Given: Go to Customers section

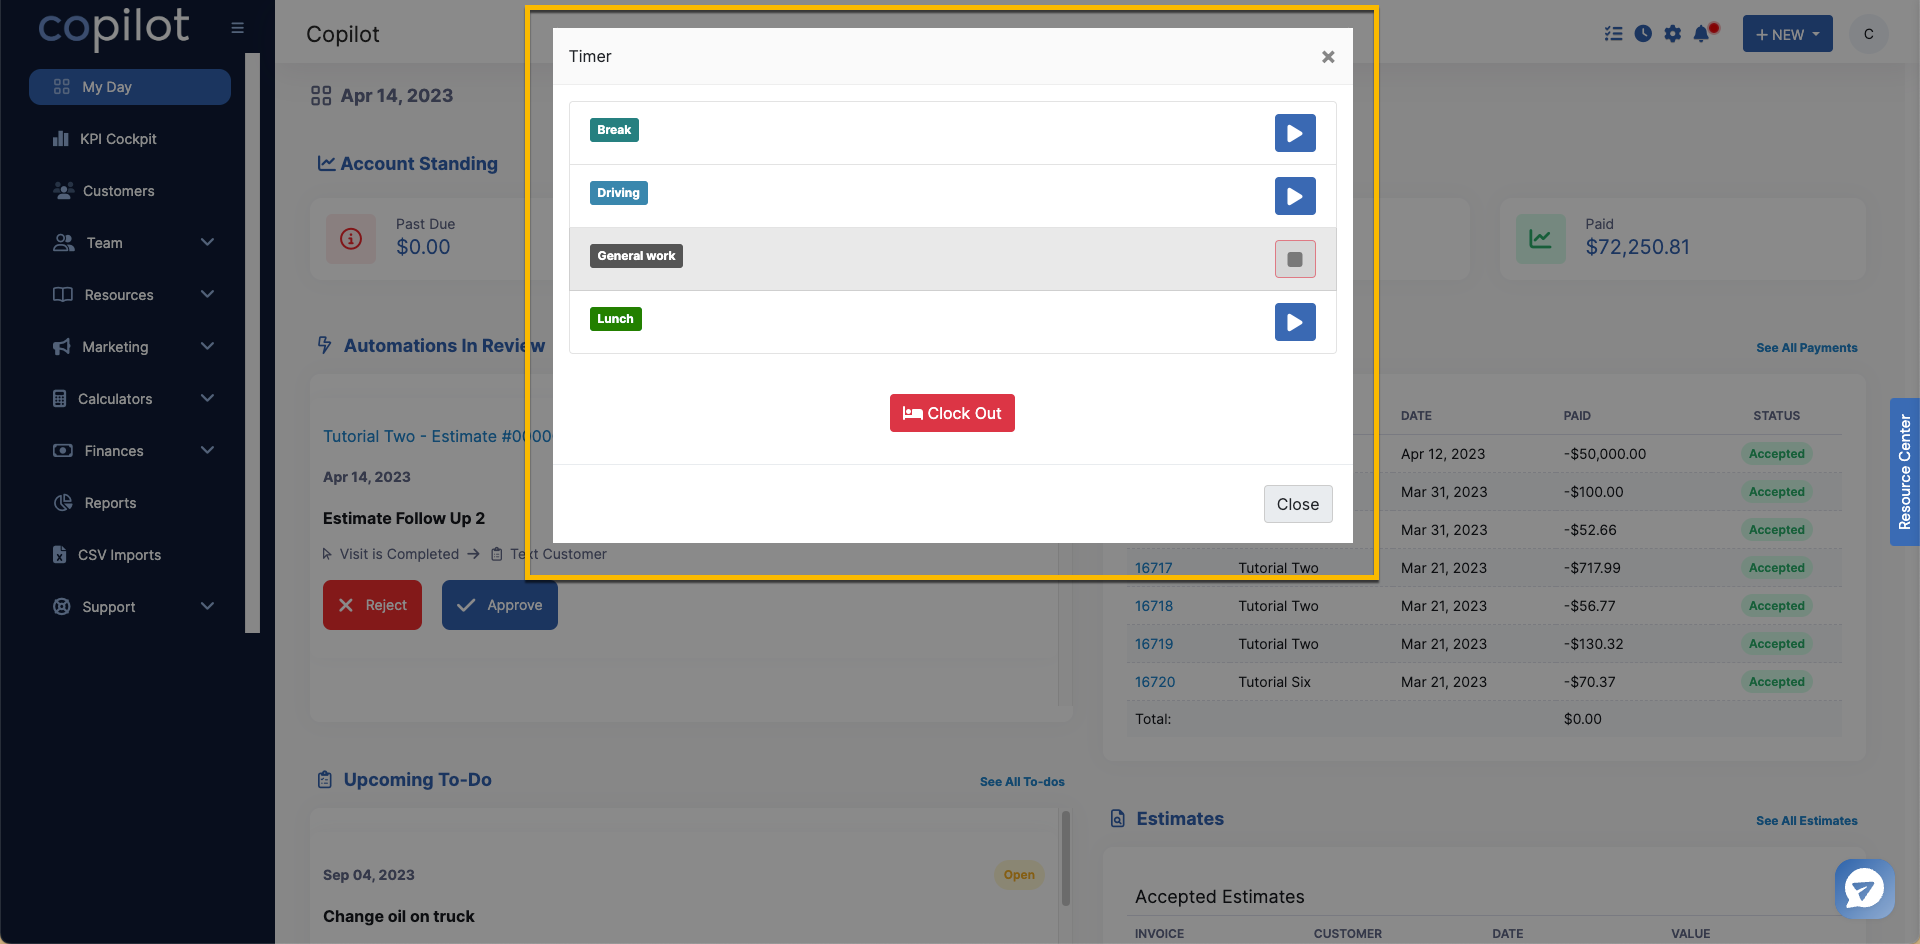Looking at the screenshot, I should (118, 191).
